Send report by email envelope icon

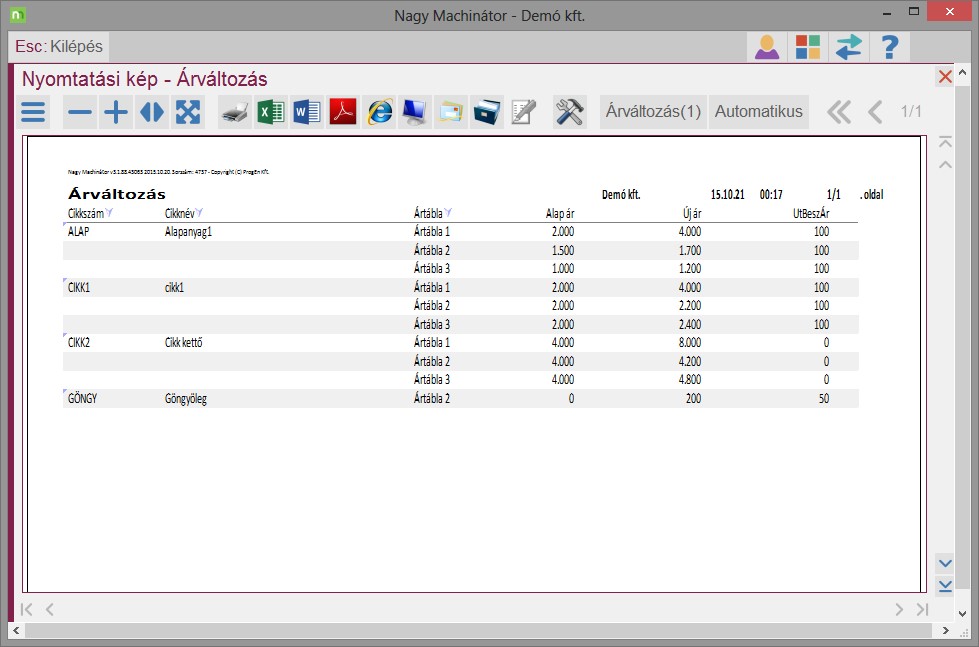[451, 112]
